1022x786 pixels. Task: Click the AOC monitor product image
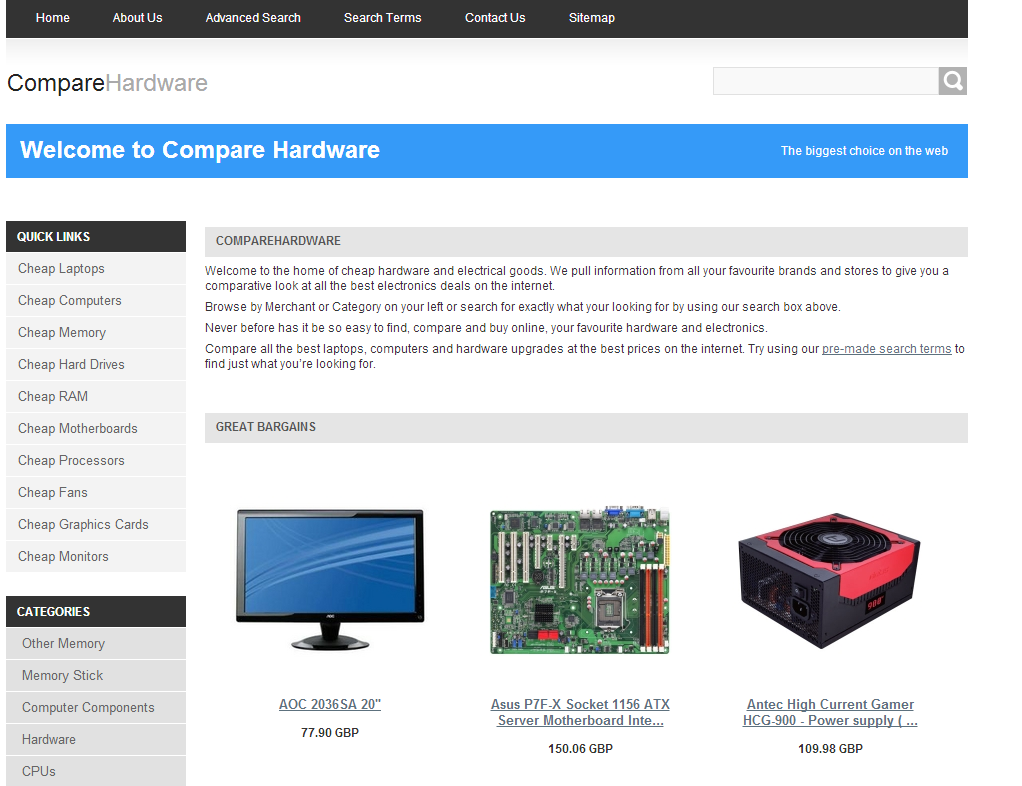(x=330, y=579)
